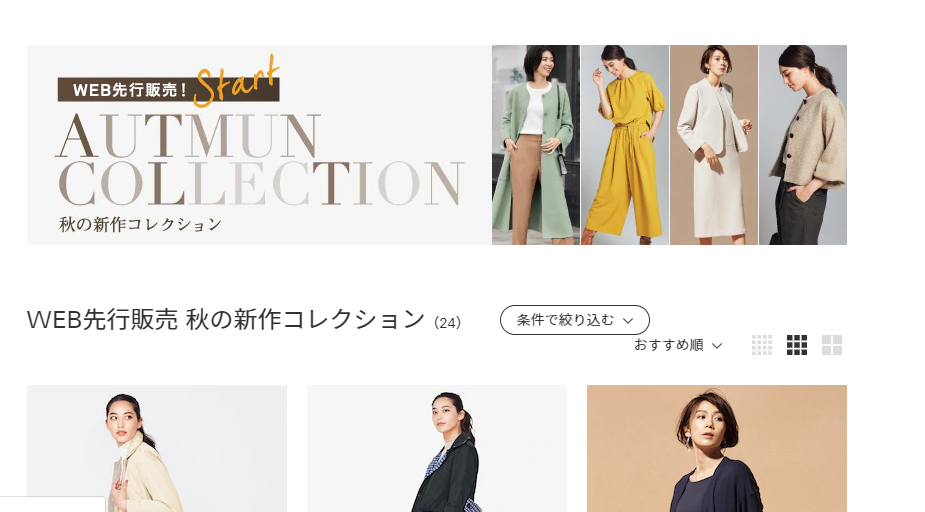Click the white tab at bottom-left corner
The width and height of the screenshot is (925, 512).
(53, 504)
